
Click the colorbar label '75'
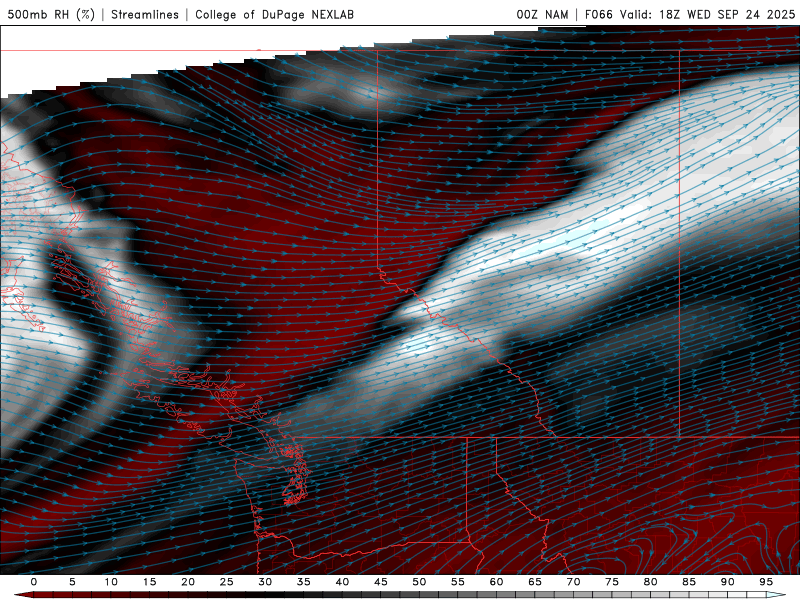click(x=612, y=582)
